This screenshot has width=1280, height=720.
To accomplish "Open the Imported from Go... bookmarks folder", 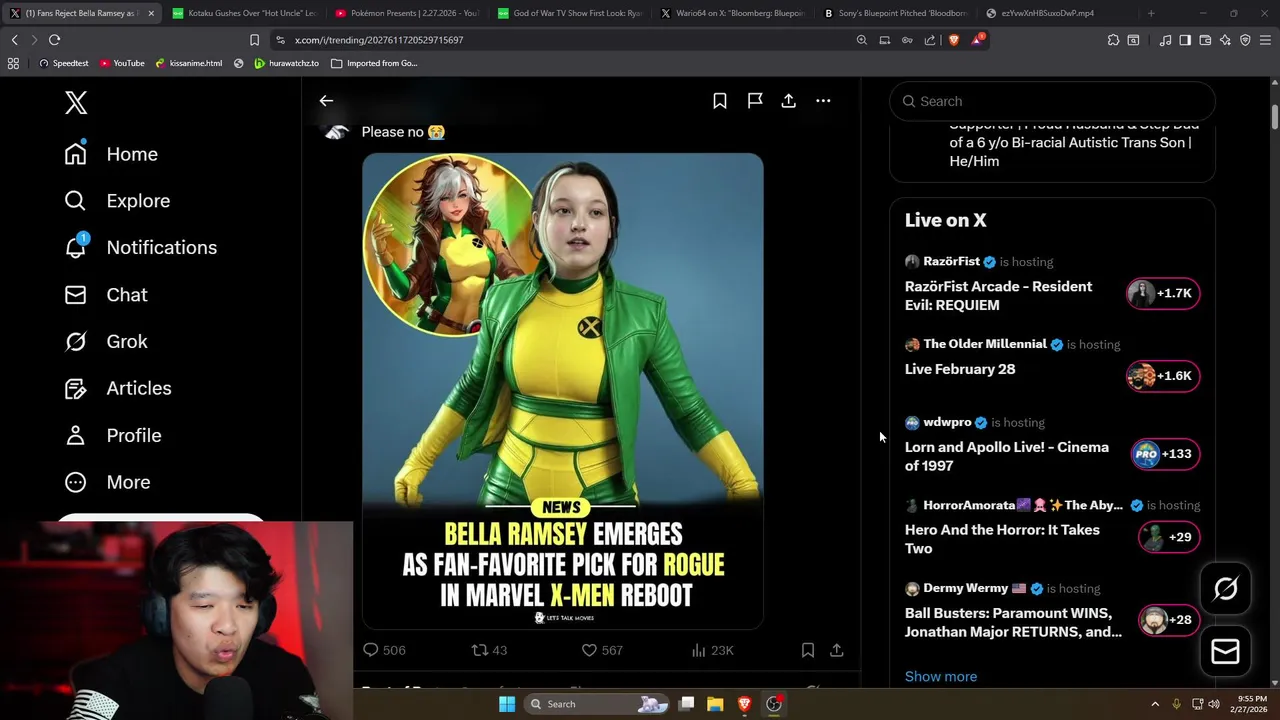I will pyautogui.click(x=374, y=63).
